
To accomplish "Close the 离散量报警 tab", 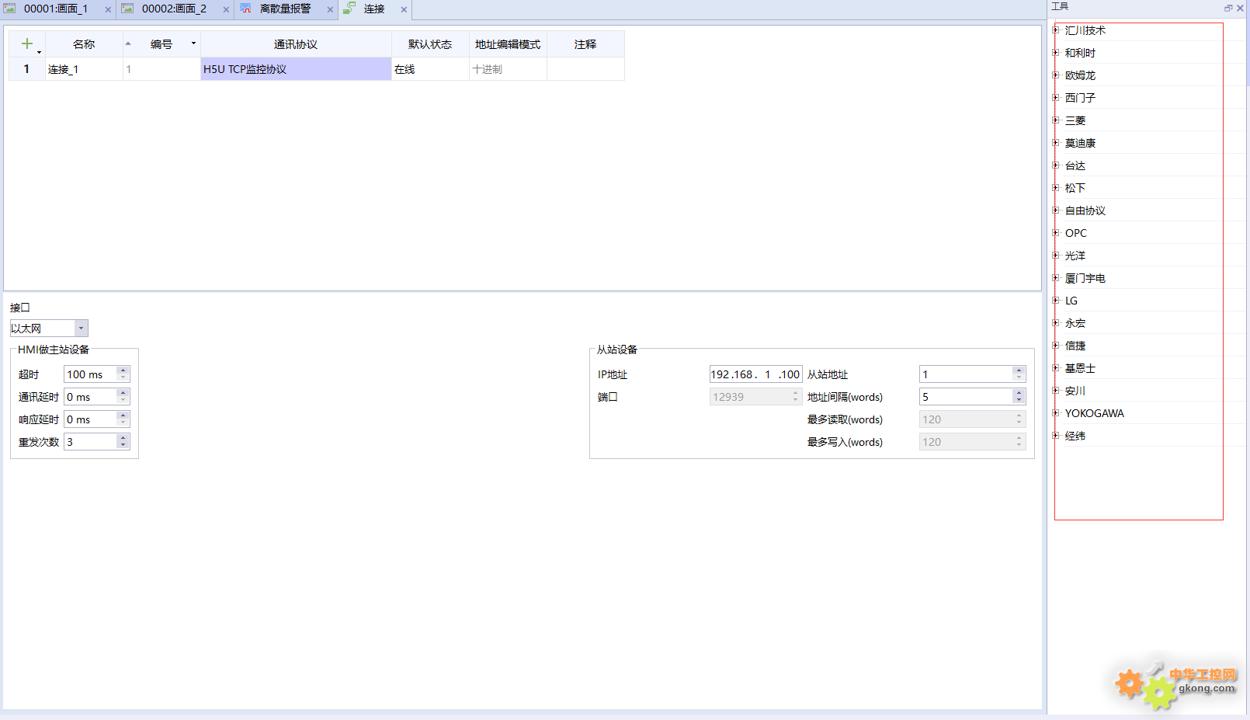I will (330, 9).
